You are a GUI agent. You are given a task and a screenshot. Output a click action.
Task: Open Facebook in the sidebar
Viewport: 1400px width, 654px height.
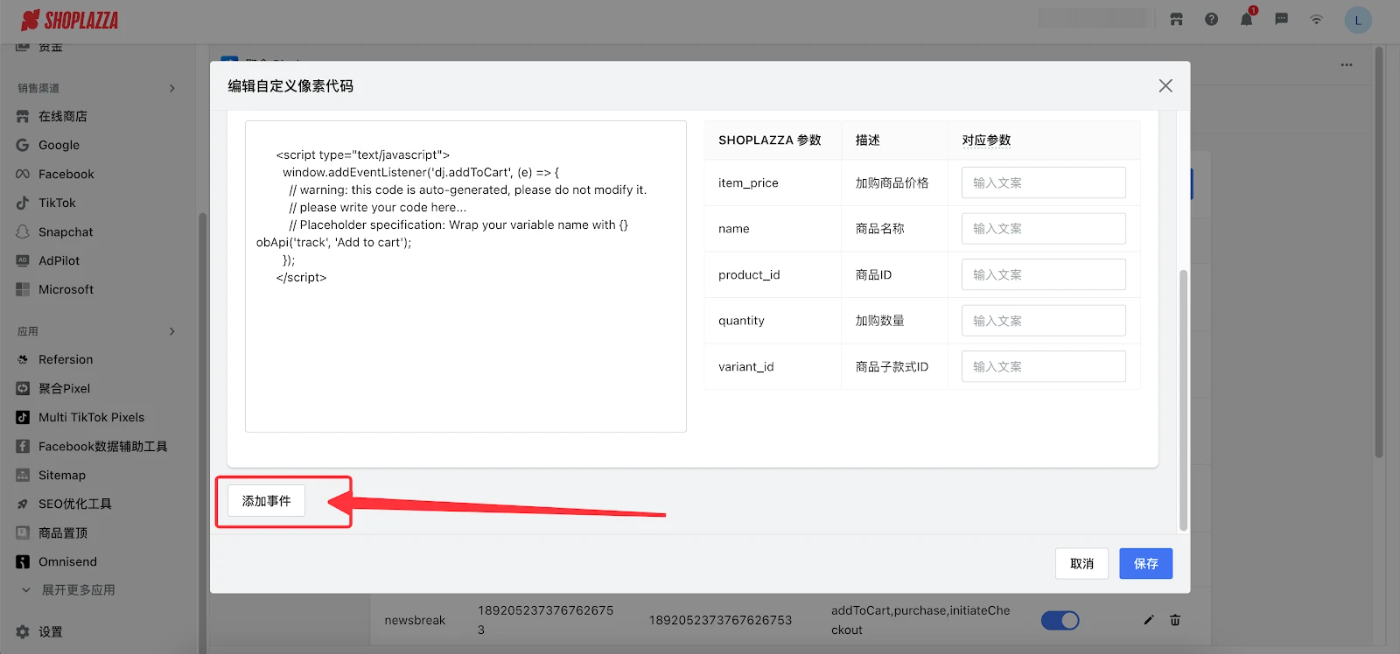(66, 174)
